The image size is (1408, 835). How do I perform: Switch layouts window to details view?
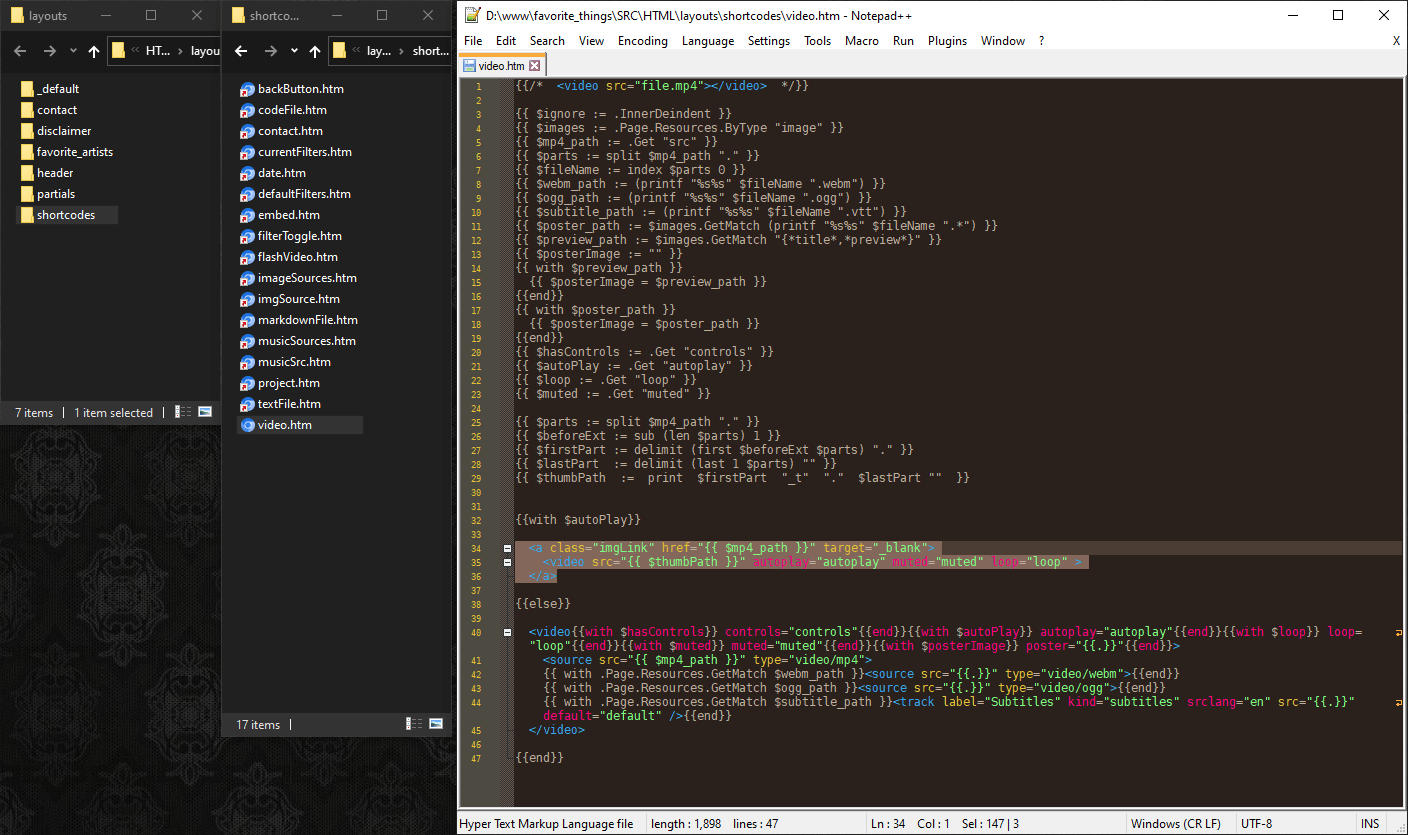tap(183, 412)
